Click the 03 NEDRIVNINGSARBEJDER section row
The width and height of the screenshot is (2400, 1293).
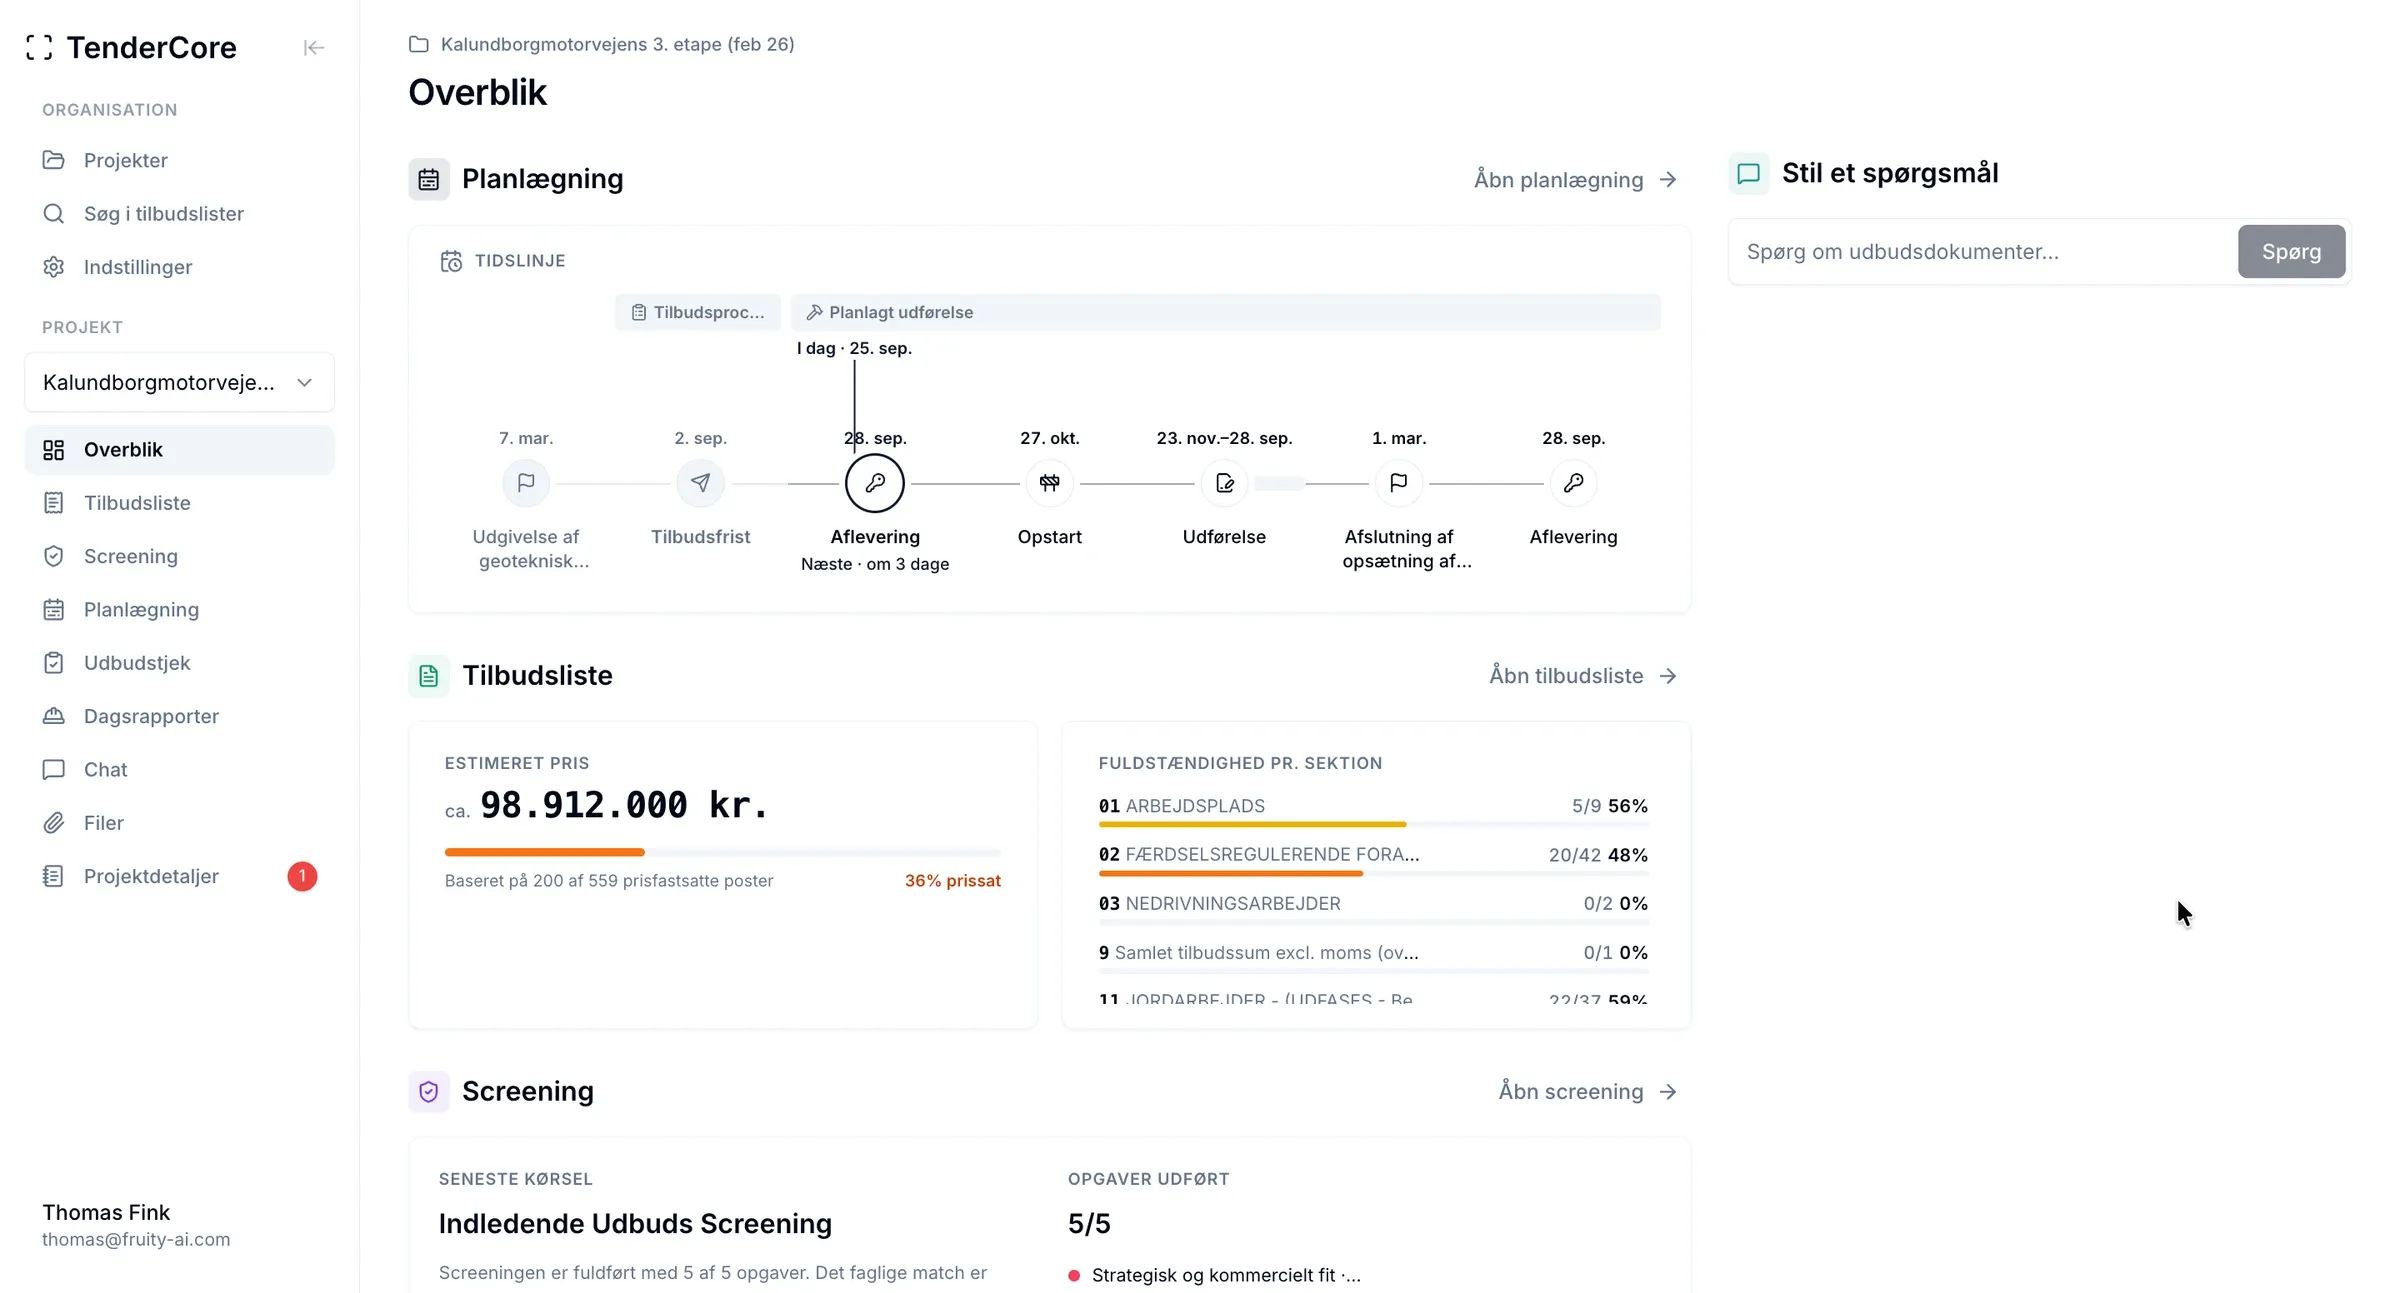coord(1373,909)
